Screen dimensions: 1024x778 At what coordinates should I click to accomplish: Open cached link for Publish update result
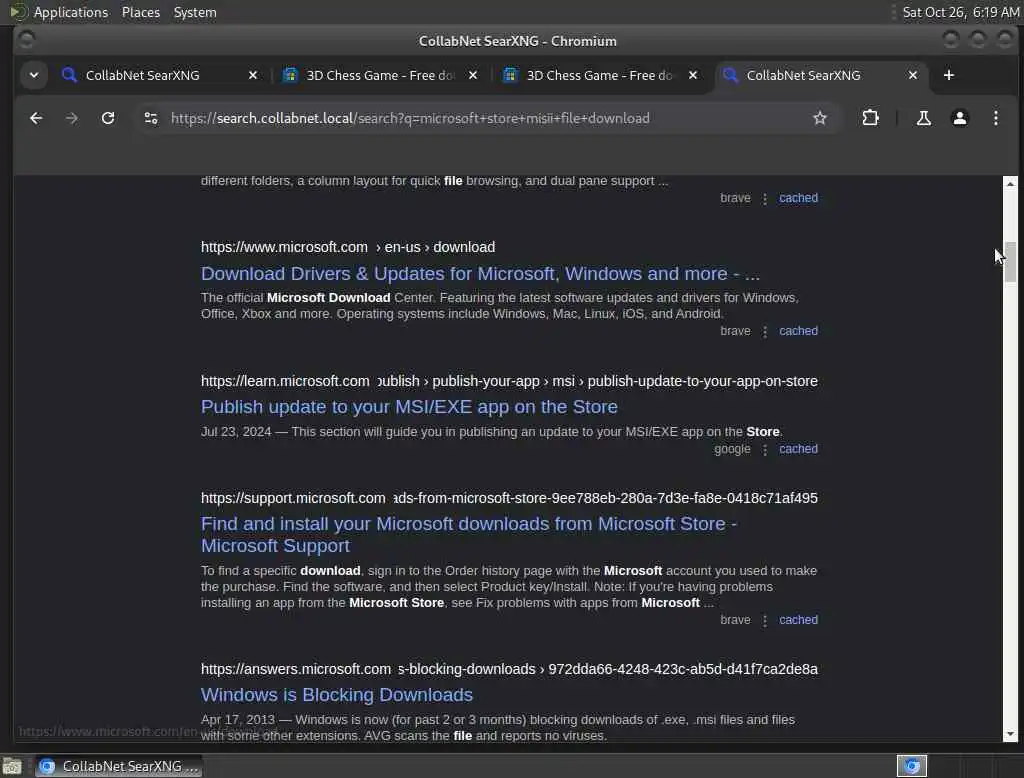(x=798, y=449)
